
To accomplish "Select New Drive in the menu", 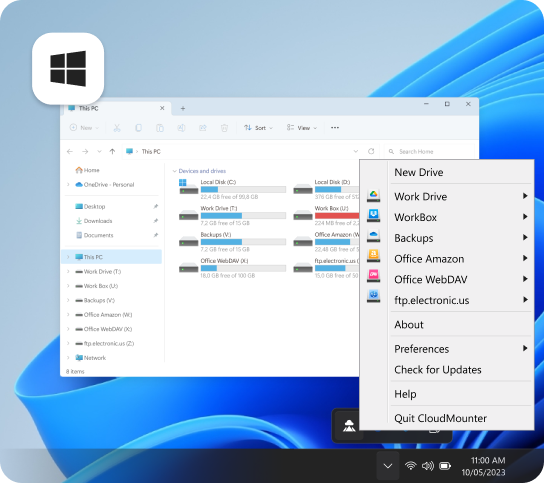I will (419, 172).
